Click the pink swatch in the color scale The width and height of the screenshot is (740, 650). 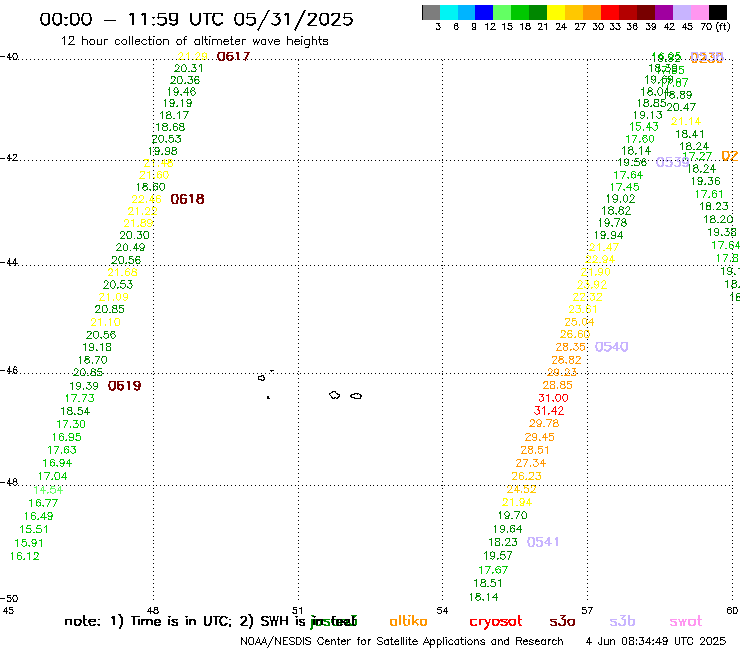699,12
